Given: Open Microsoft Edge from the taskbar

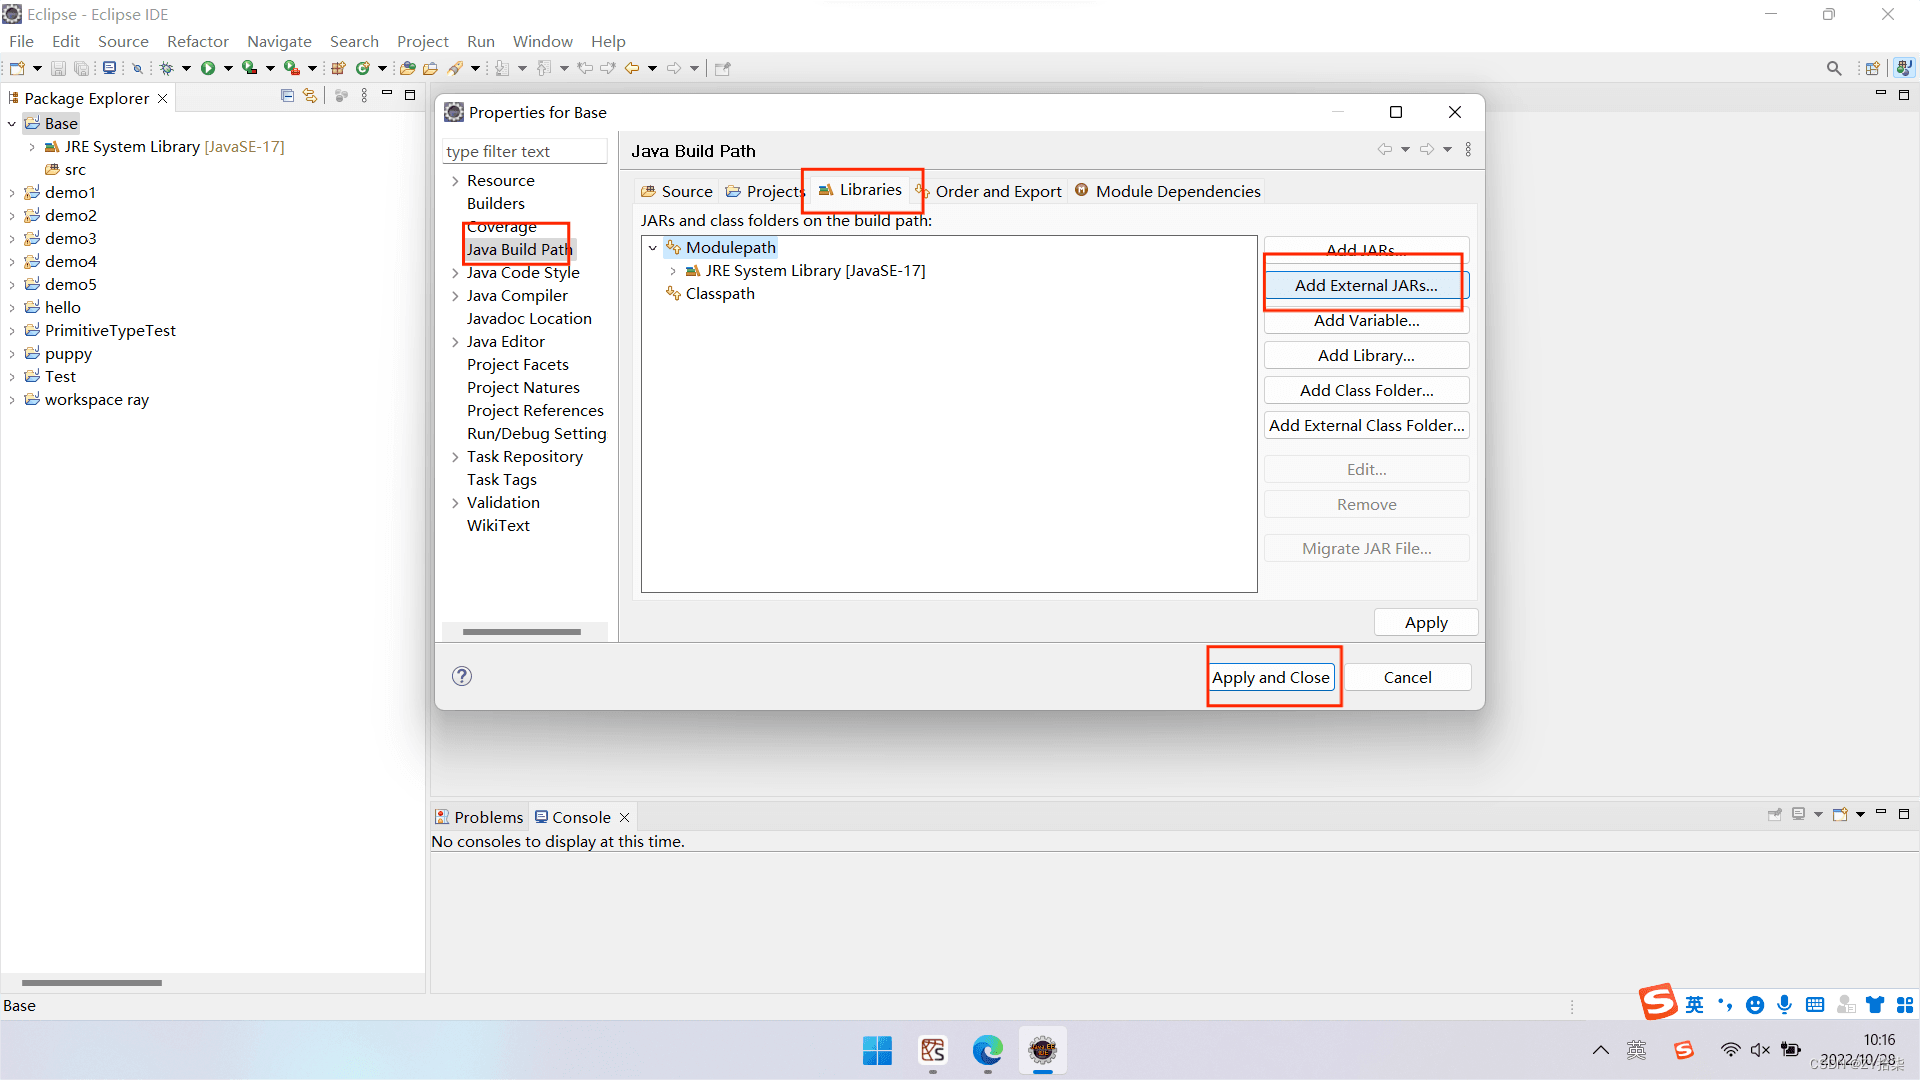Looking at the screenshot, I should pos(987,1051).
